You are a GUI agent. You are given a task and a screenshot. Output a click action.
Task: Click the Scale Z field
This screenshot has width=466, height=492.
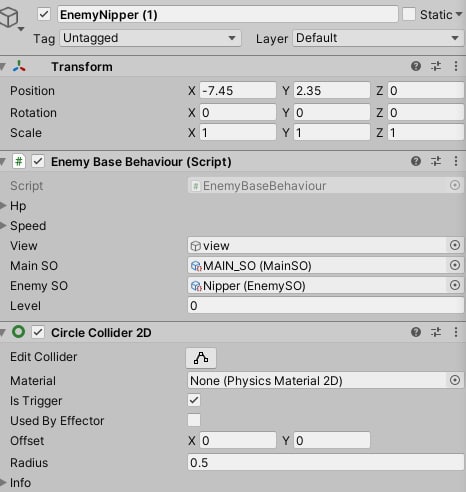point(426,133)
